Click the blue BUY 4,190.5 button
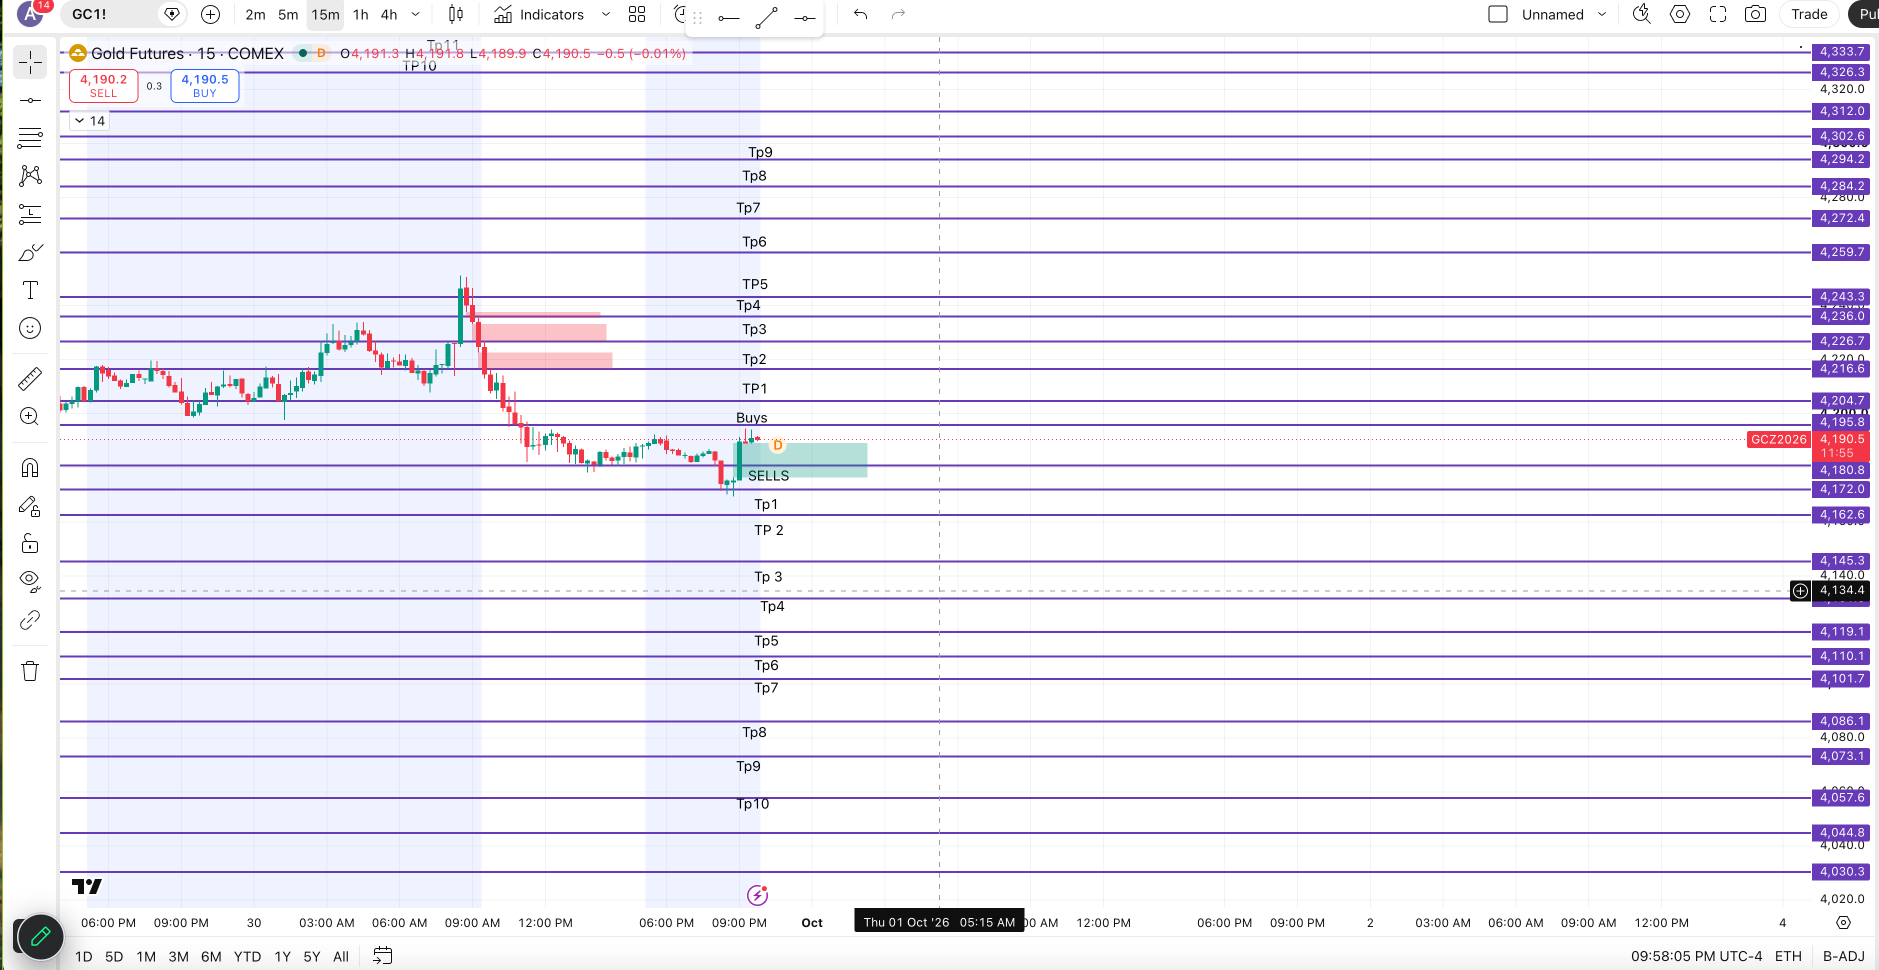The image size is (1879, 970). (x=205, y=86)
